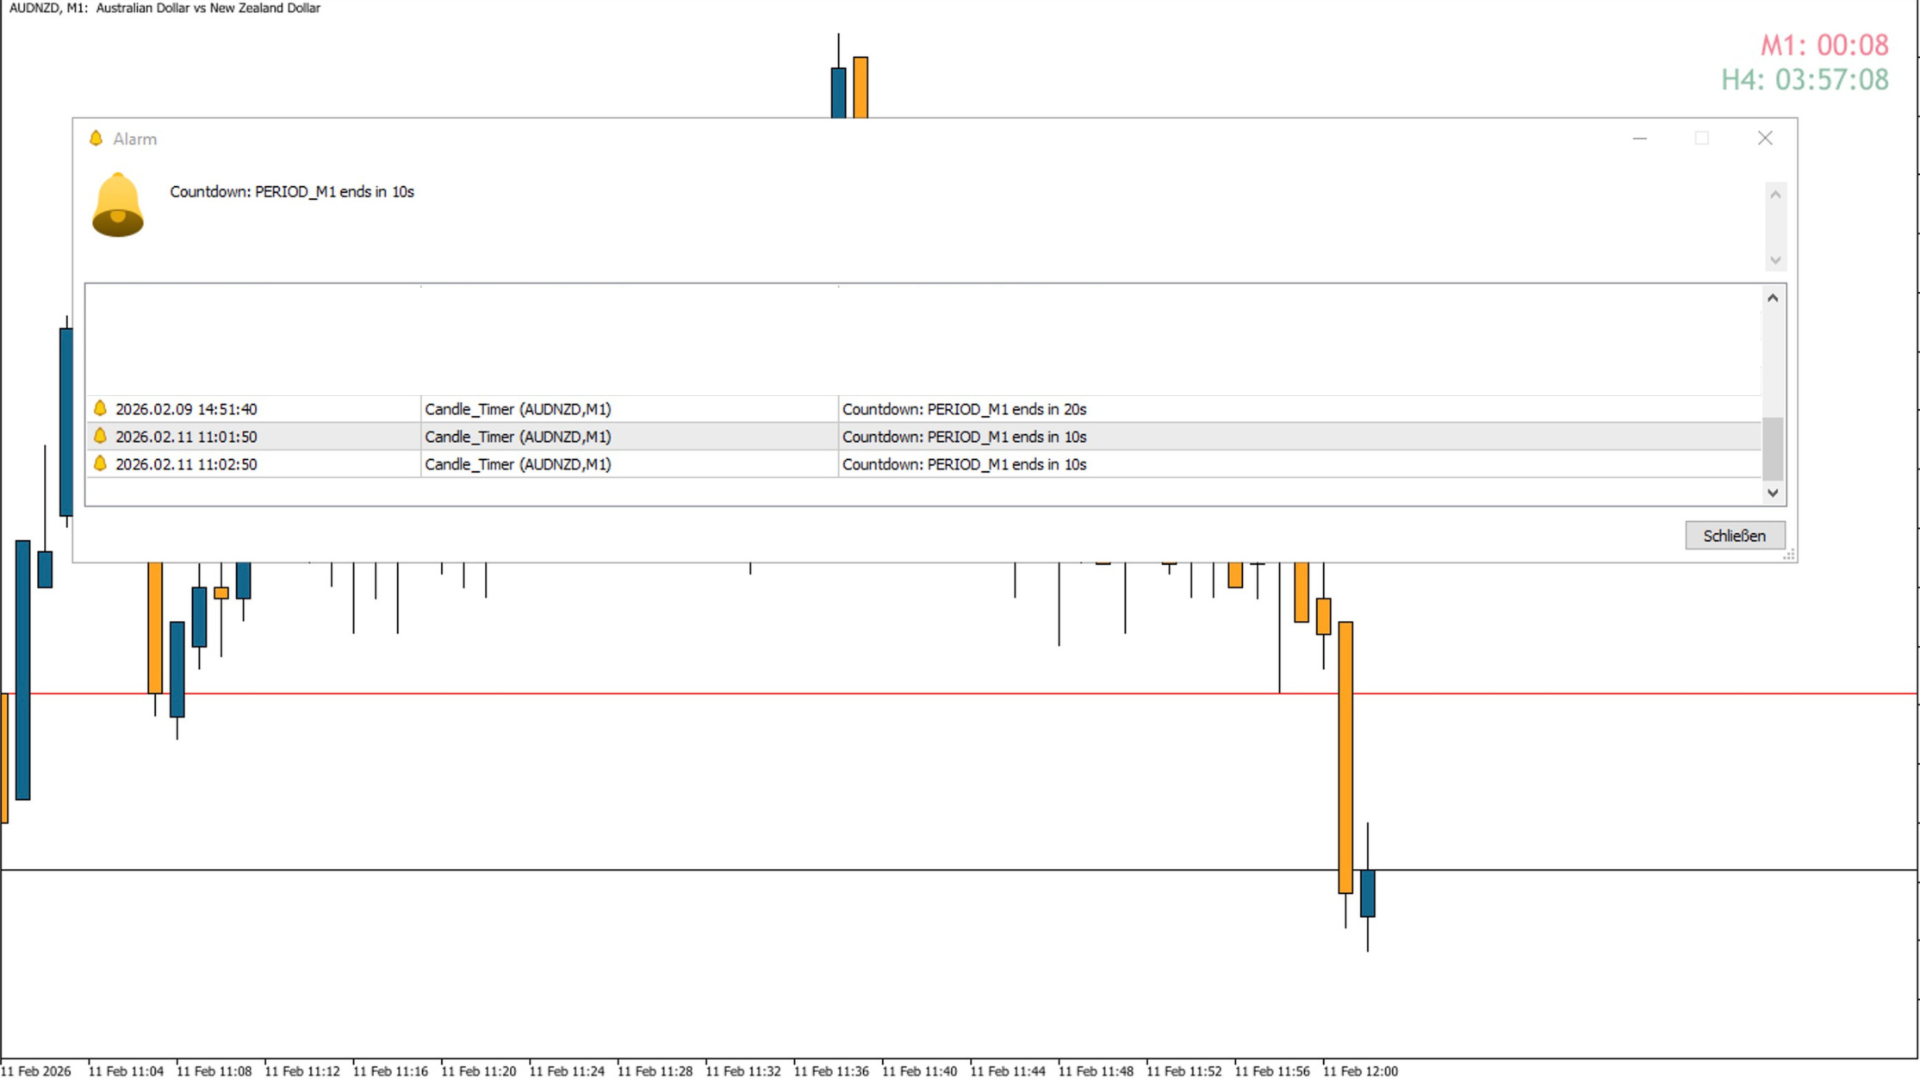1920x1080 pixels.
Task: Click the alert list scrollbar thumb
Action: 1772,449
